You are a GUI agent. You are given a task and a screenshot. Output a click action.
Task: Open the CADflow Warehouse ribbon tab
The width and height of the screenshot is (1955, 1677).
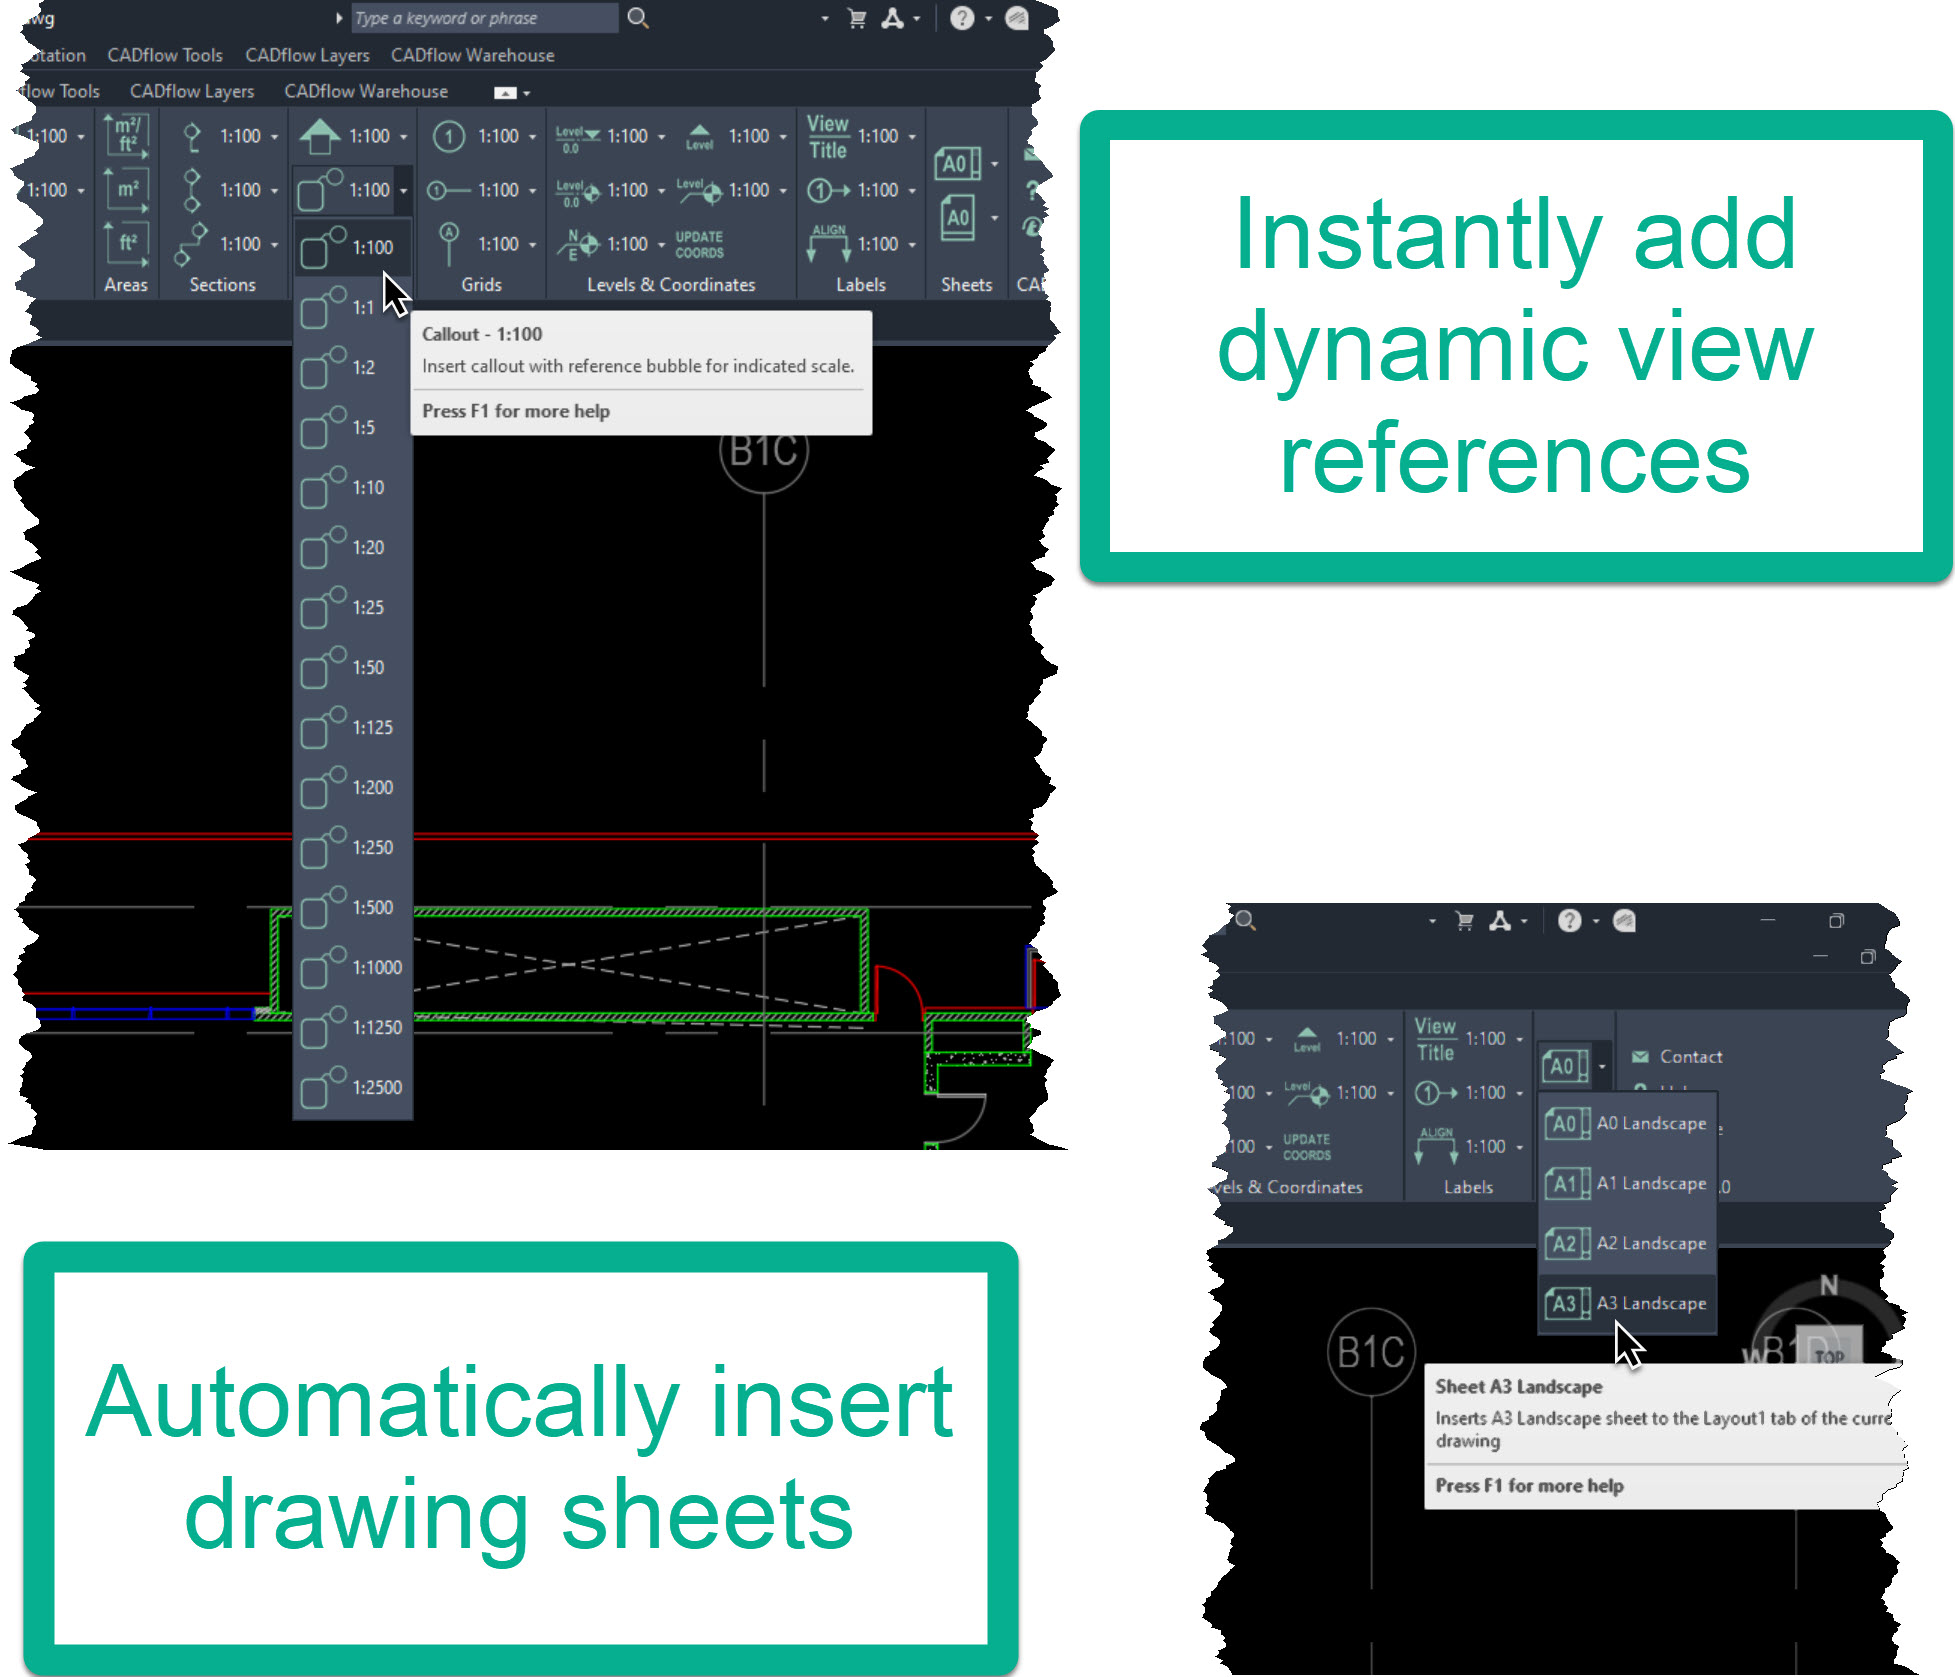point(366,91)
